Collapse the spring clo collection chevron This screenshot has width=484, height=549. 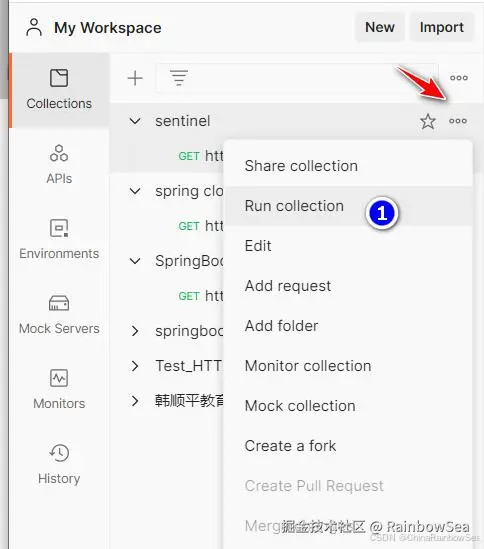pyautogui.click(x=135, y=191)
